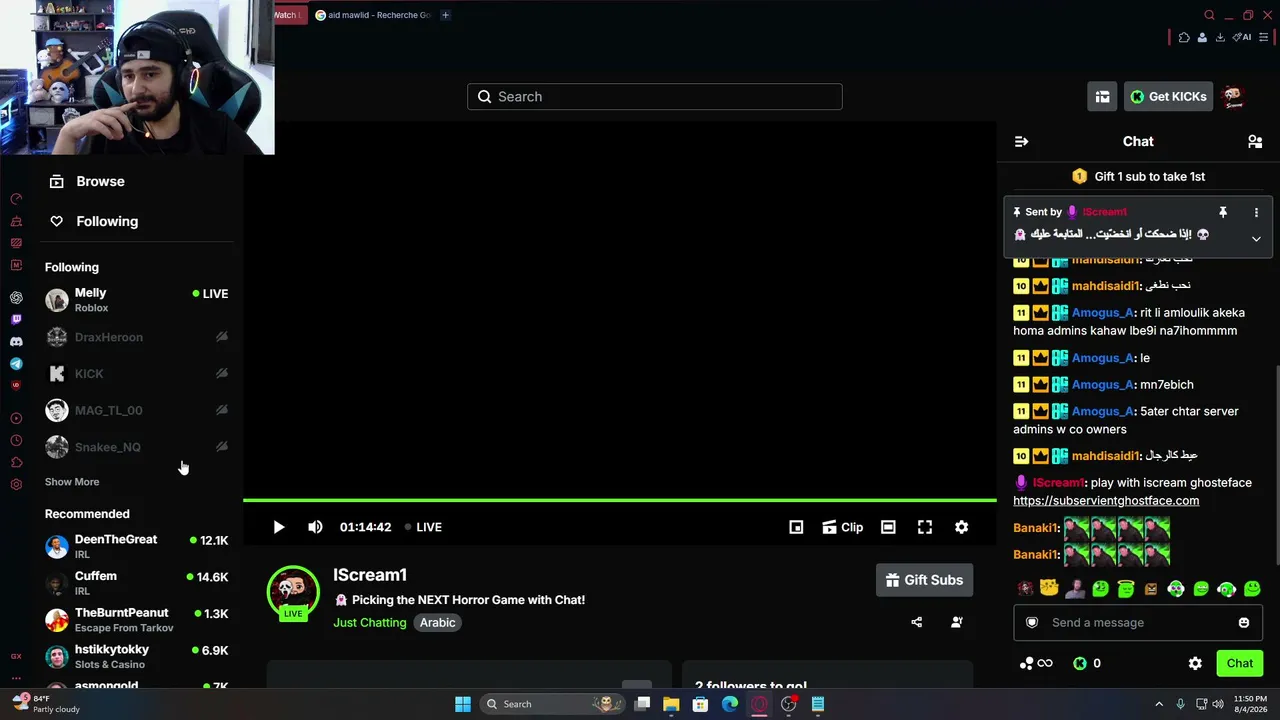Open chat settings gear
This screenshot has height=720, width=1280.
pos(1195,663)
